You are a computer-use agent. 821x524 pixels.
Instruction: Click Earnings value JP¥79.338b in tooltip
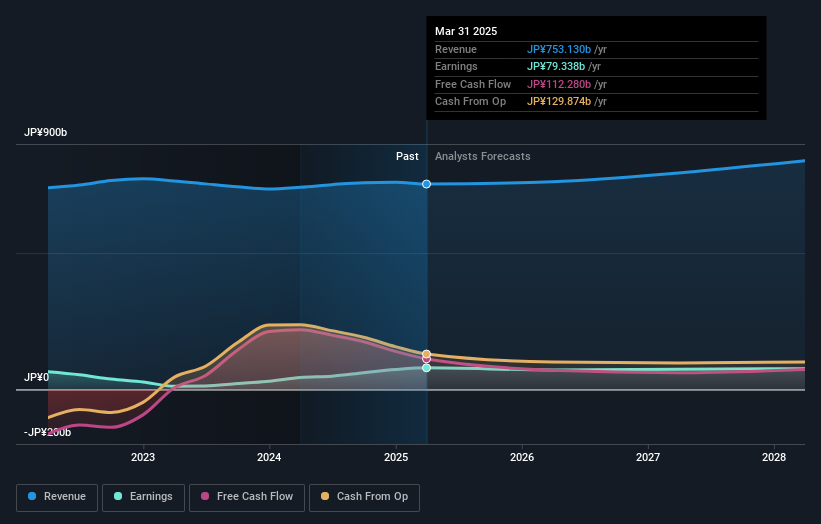pyautogui.click(x=556, y=66)
